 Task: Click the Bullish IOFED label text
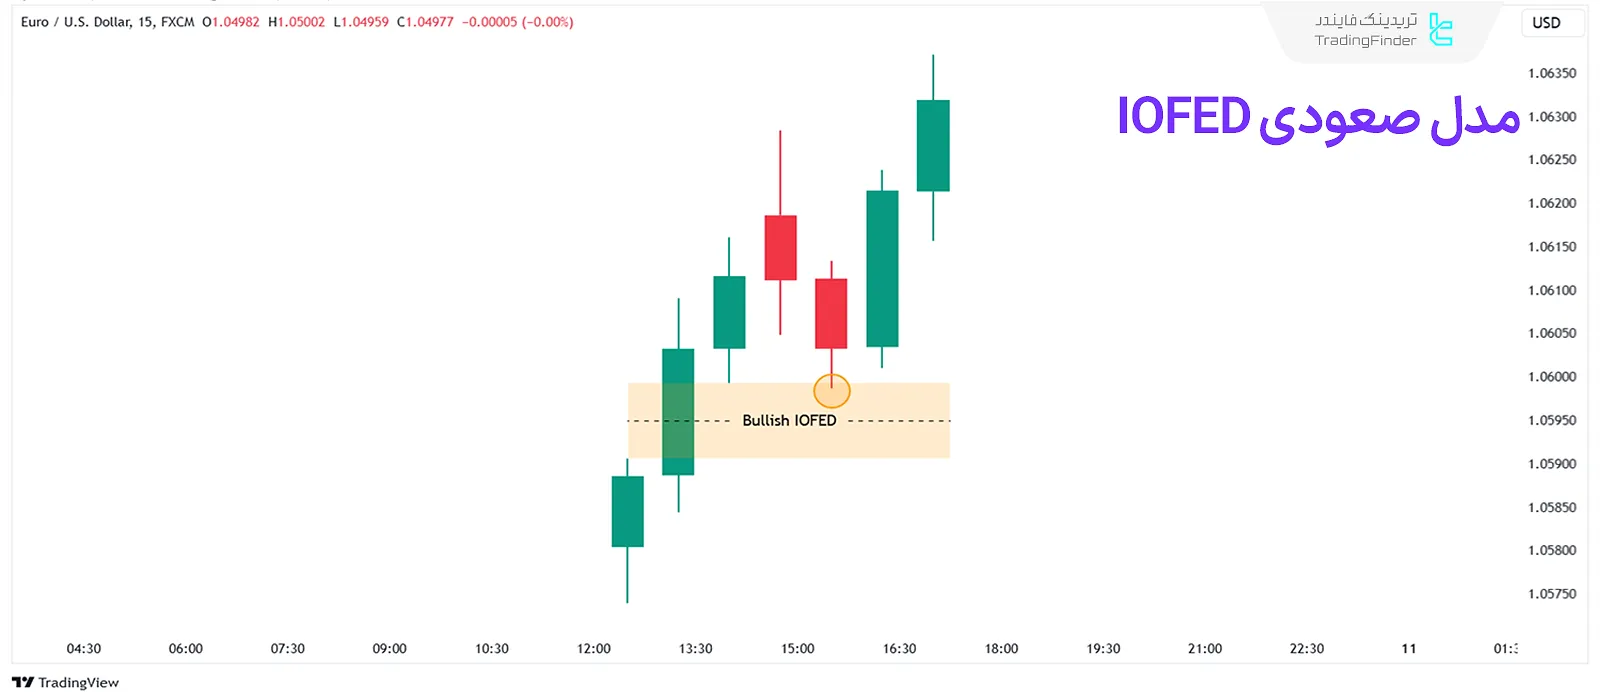pyautogui.click(x=789, y=421)
